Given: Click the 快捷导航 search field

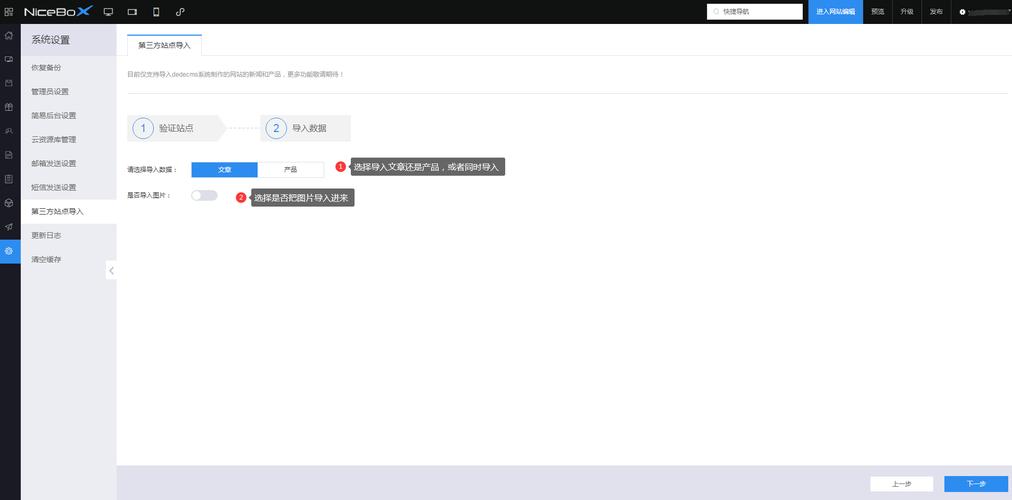Looking at the screenshot, I should (755, 12).
